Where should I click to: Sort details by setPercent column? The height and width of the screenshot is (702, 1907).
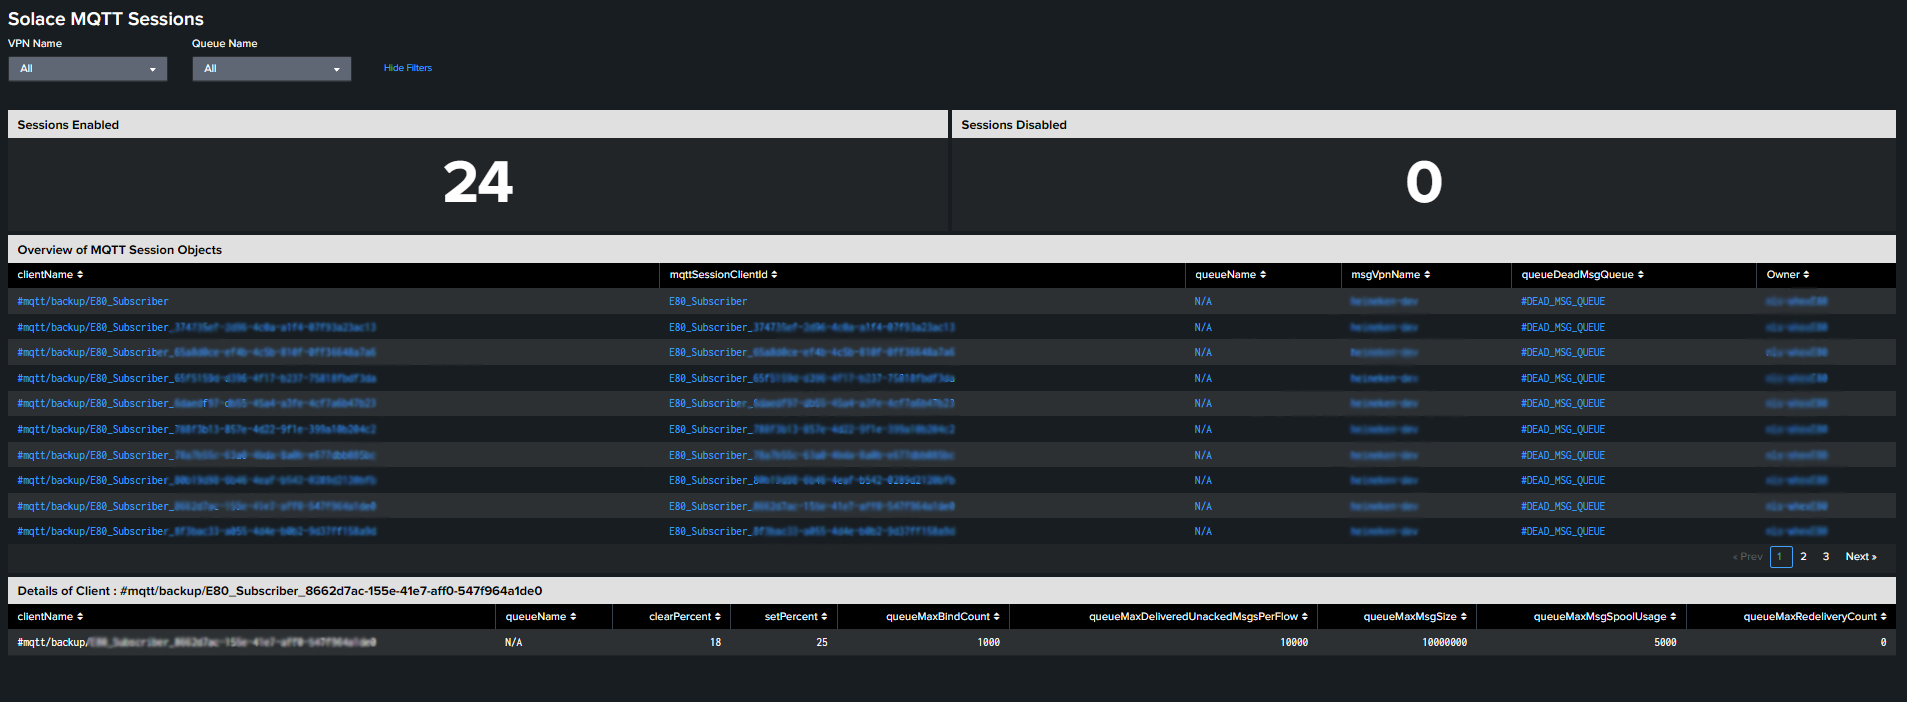tap(795, 617)
